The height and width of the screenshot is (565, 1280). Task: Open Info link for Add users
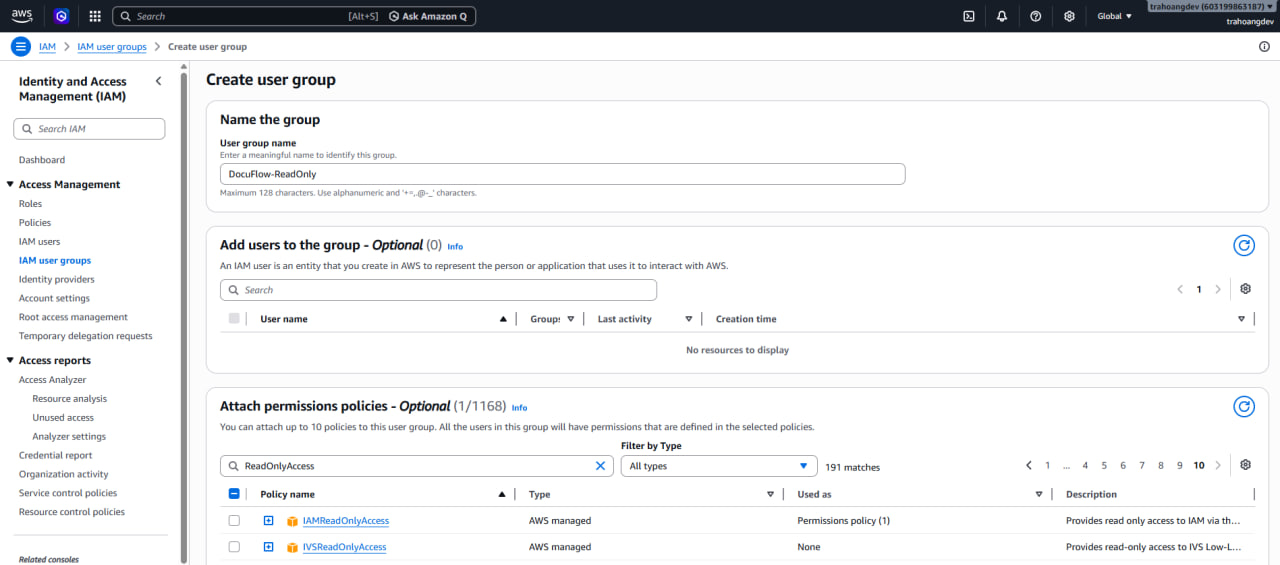pyautogui.click(x=455, y=246)
